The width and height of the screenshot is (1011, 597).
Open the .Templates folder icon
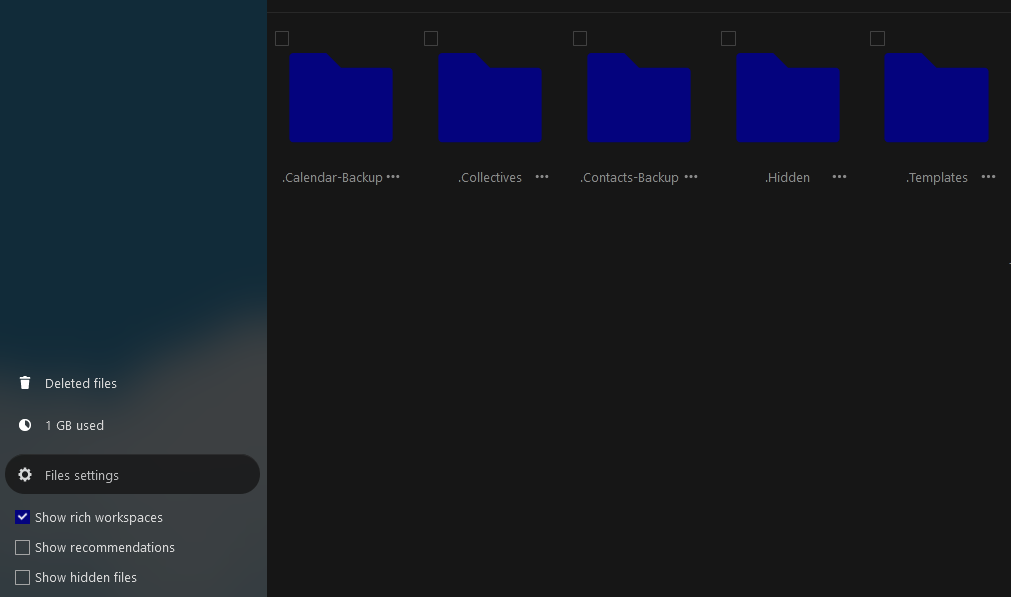pos(937,98)
